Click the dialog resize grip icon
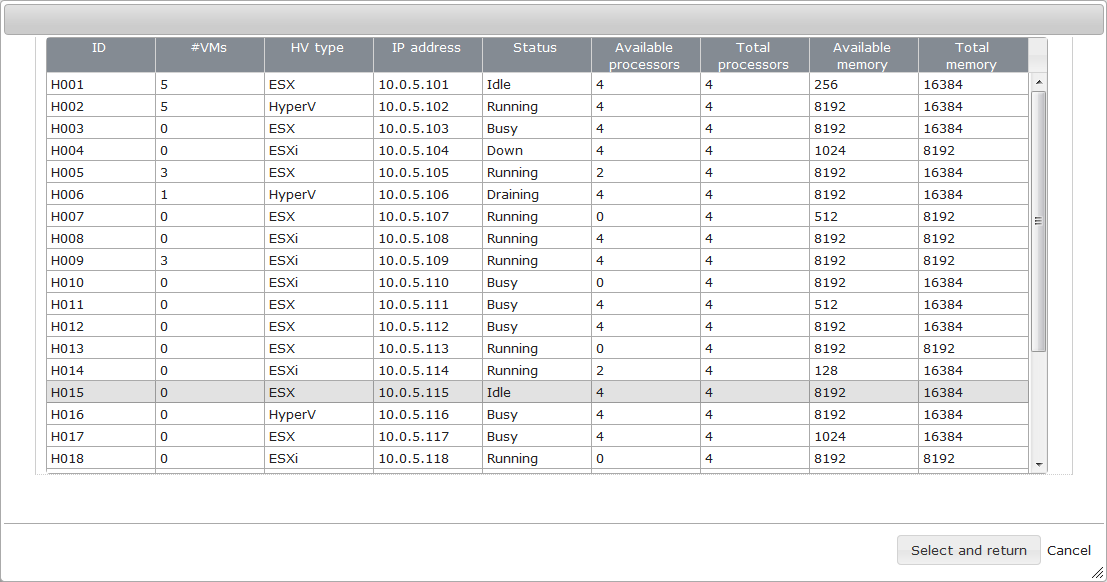Viewport: 1107px width, 582px height. [x=1097, y=573]
